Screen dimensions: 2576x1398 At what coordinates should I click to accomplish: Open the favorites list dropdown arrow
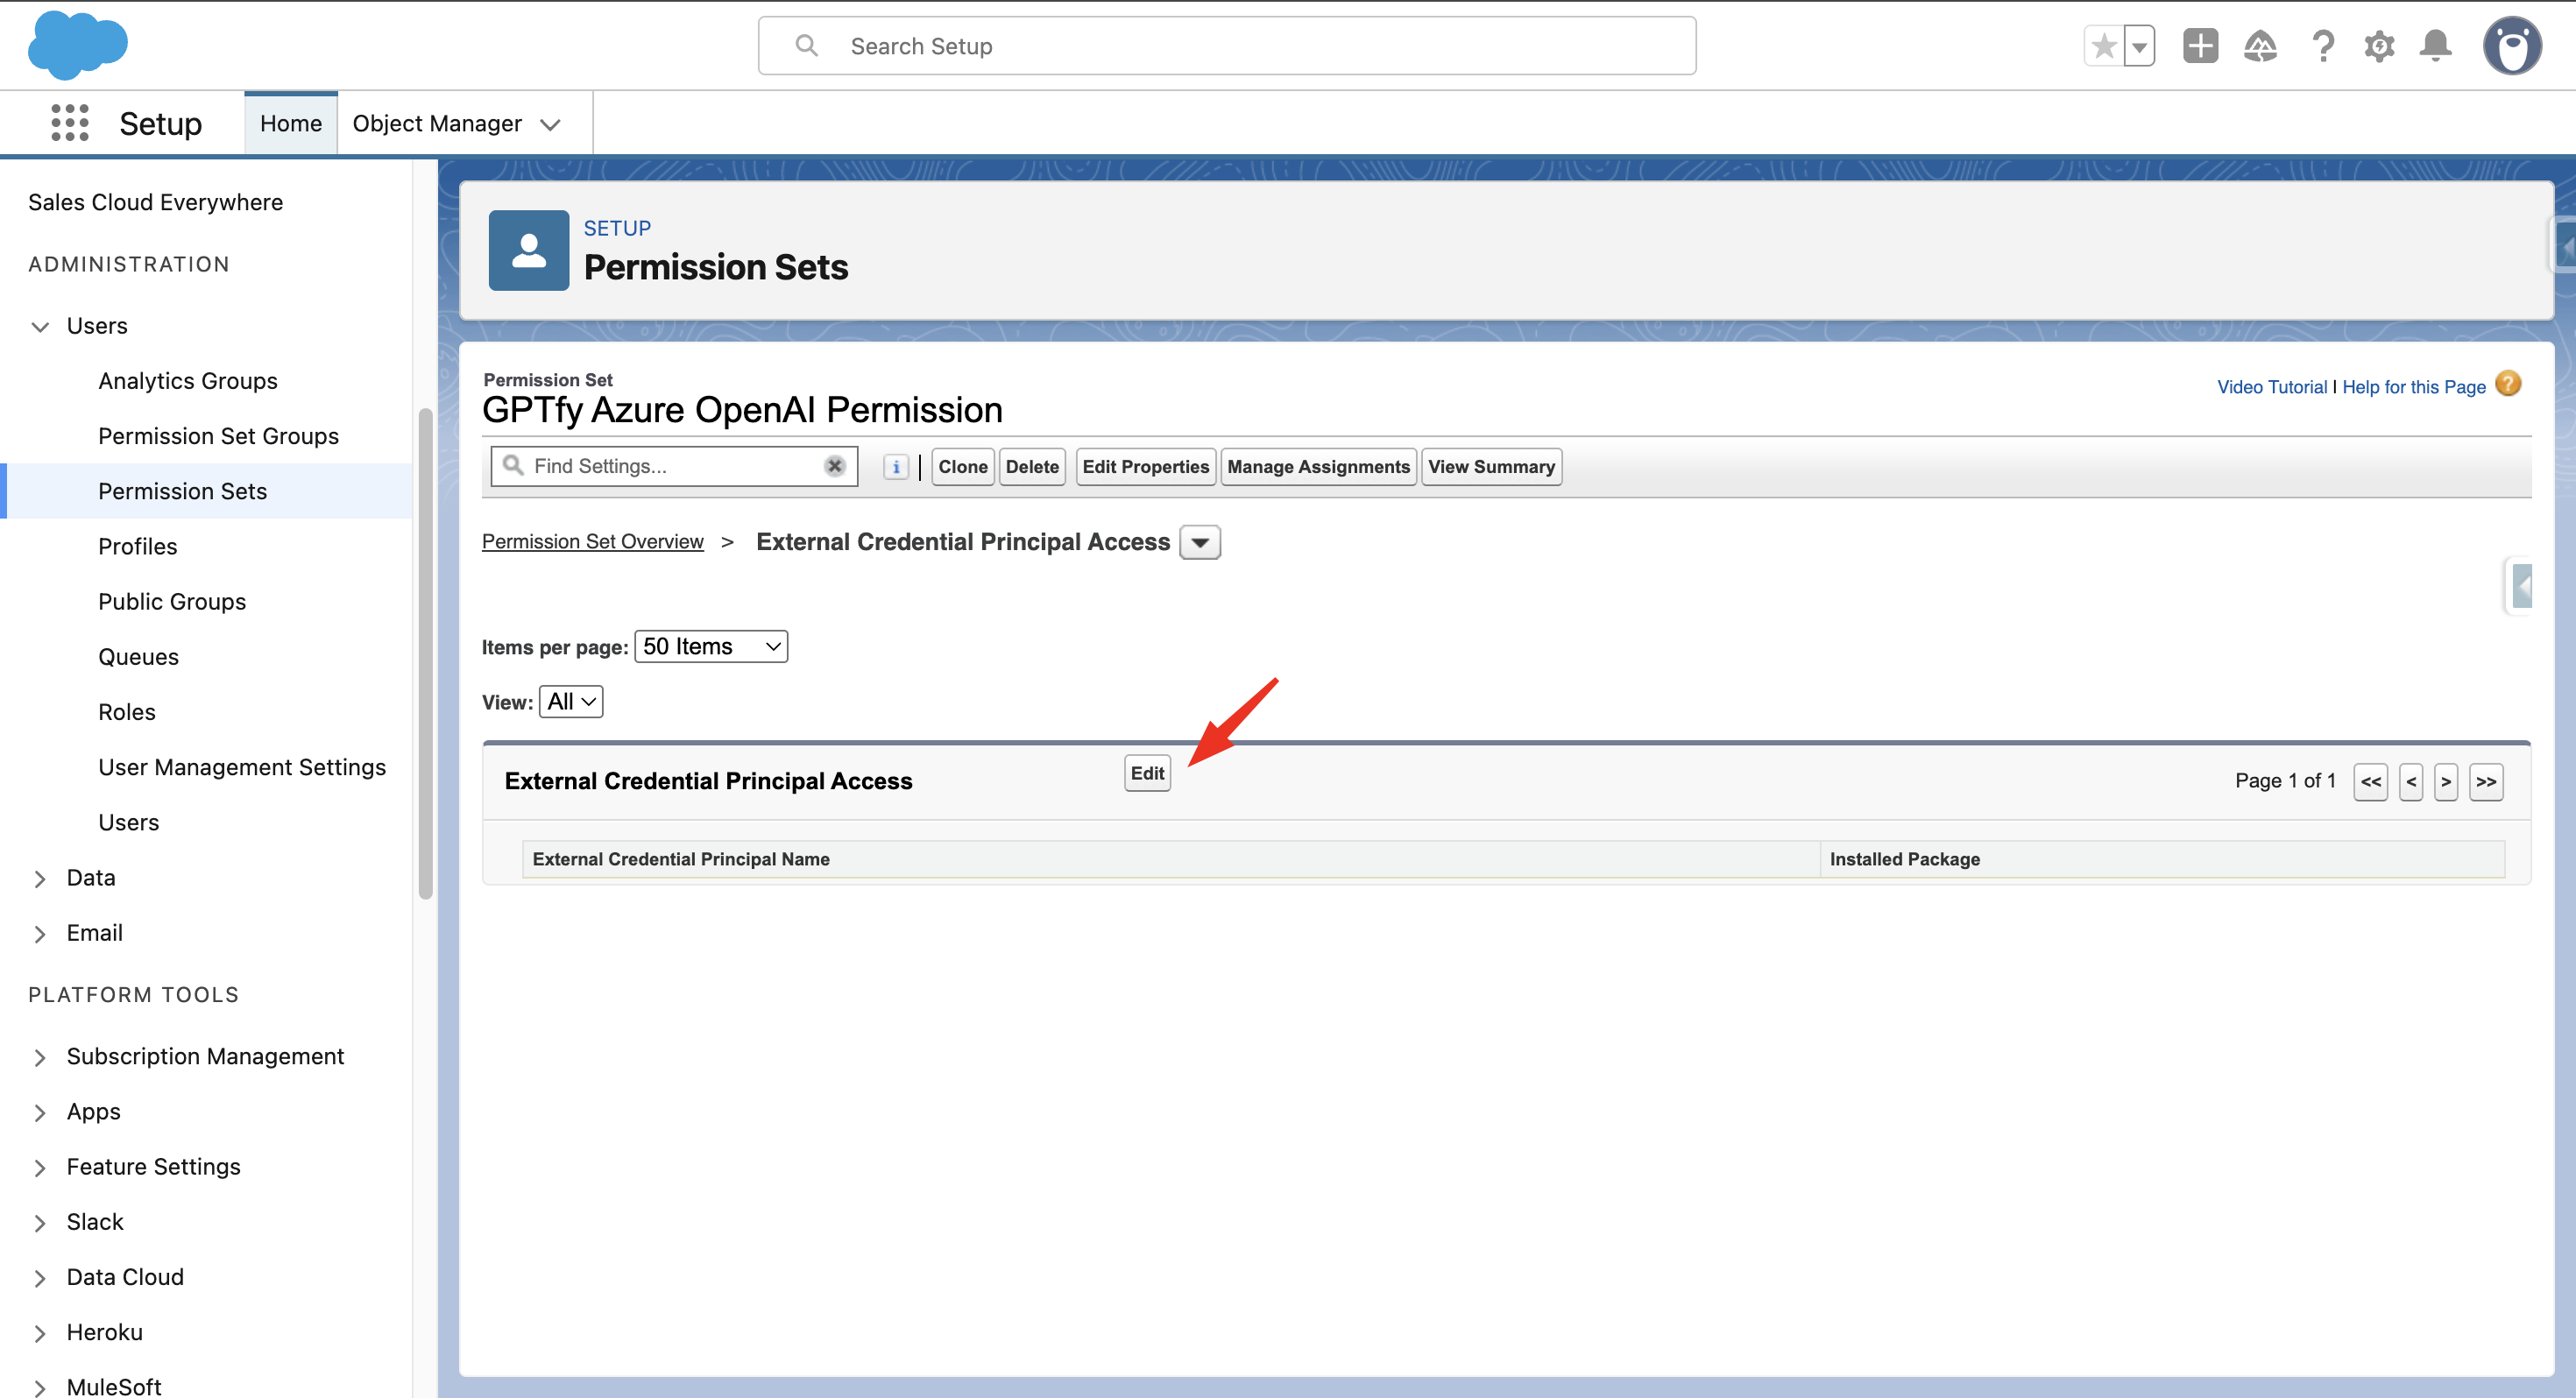pos(2139,46)
